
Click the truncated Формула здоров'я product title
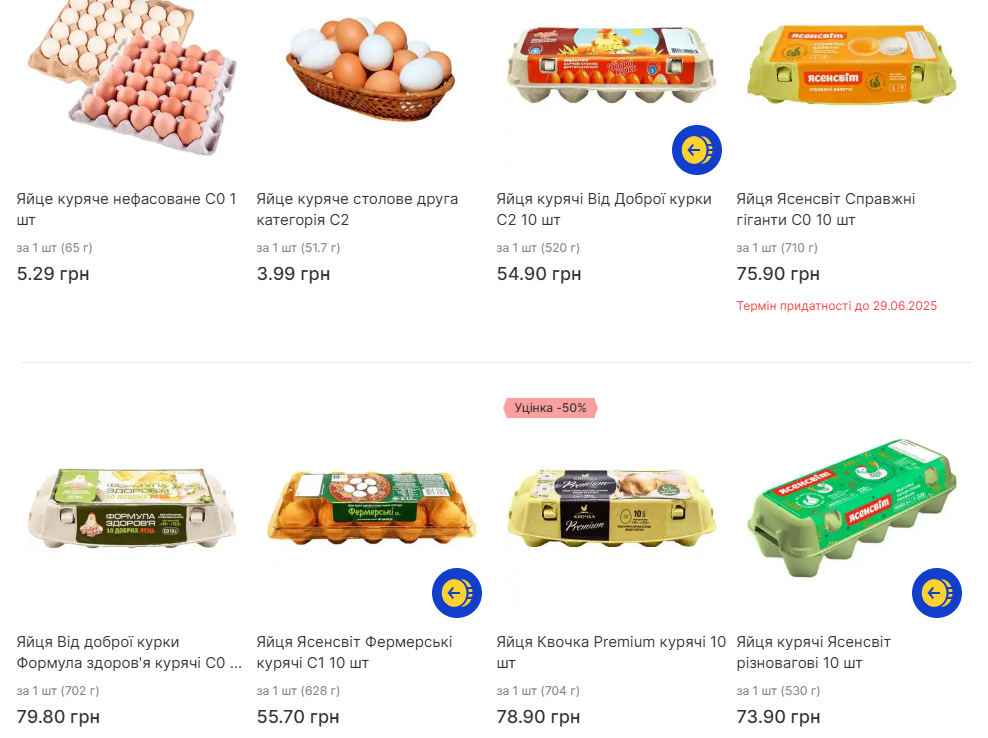[x=130, y=651]
